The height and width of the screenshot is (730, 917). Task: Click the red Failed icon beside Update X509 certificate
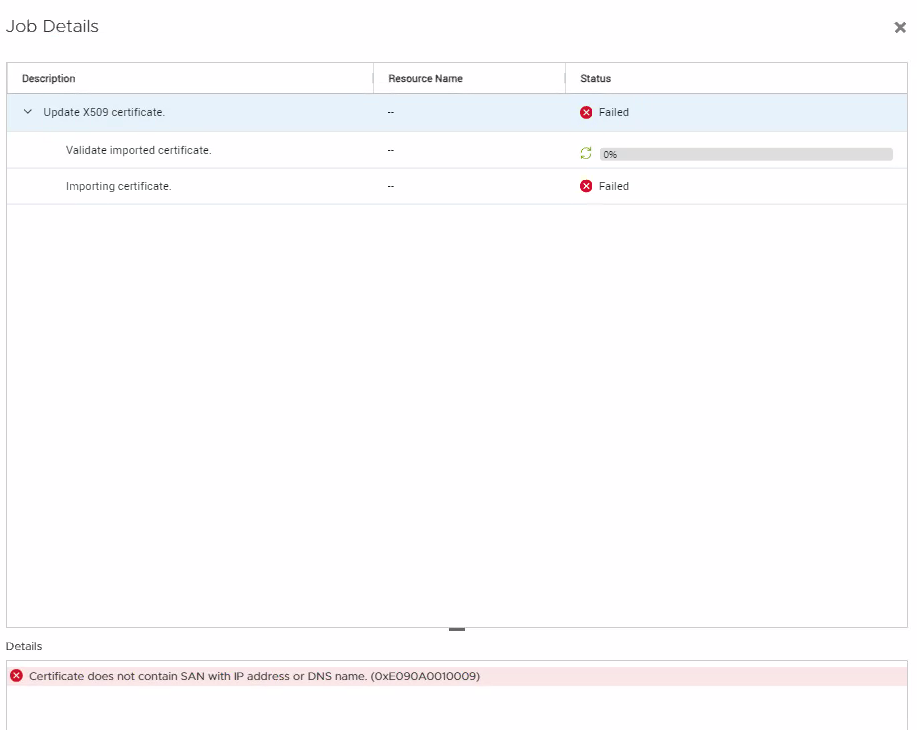pos(586,112)
